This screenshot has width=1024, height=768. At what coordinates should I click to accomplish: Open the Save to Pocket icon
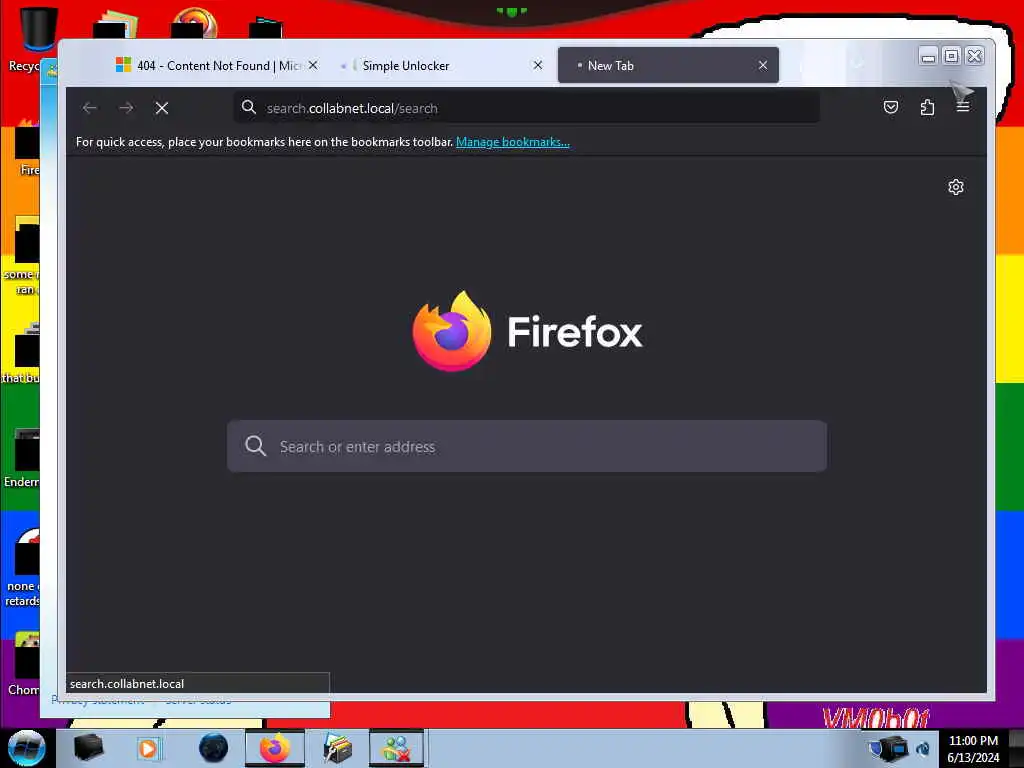[x=891, y=107]
